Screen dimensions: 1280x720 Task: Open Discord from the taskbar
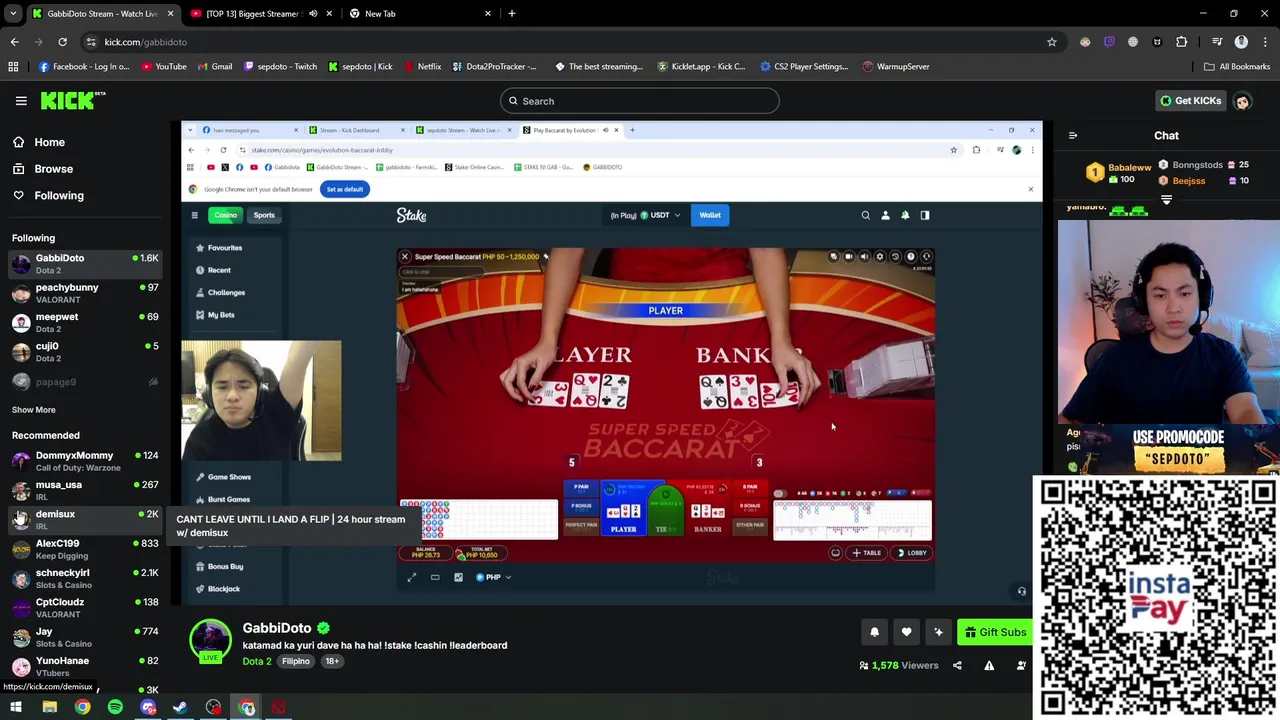(148, 708)
